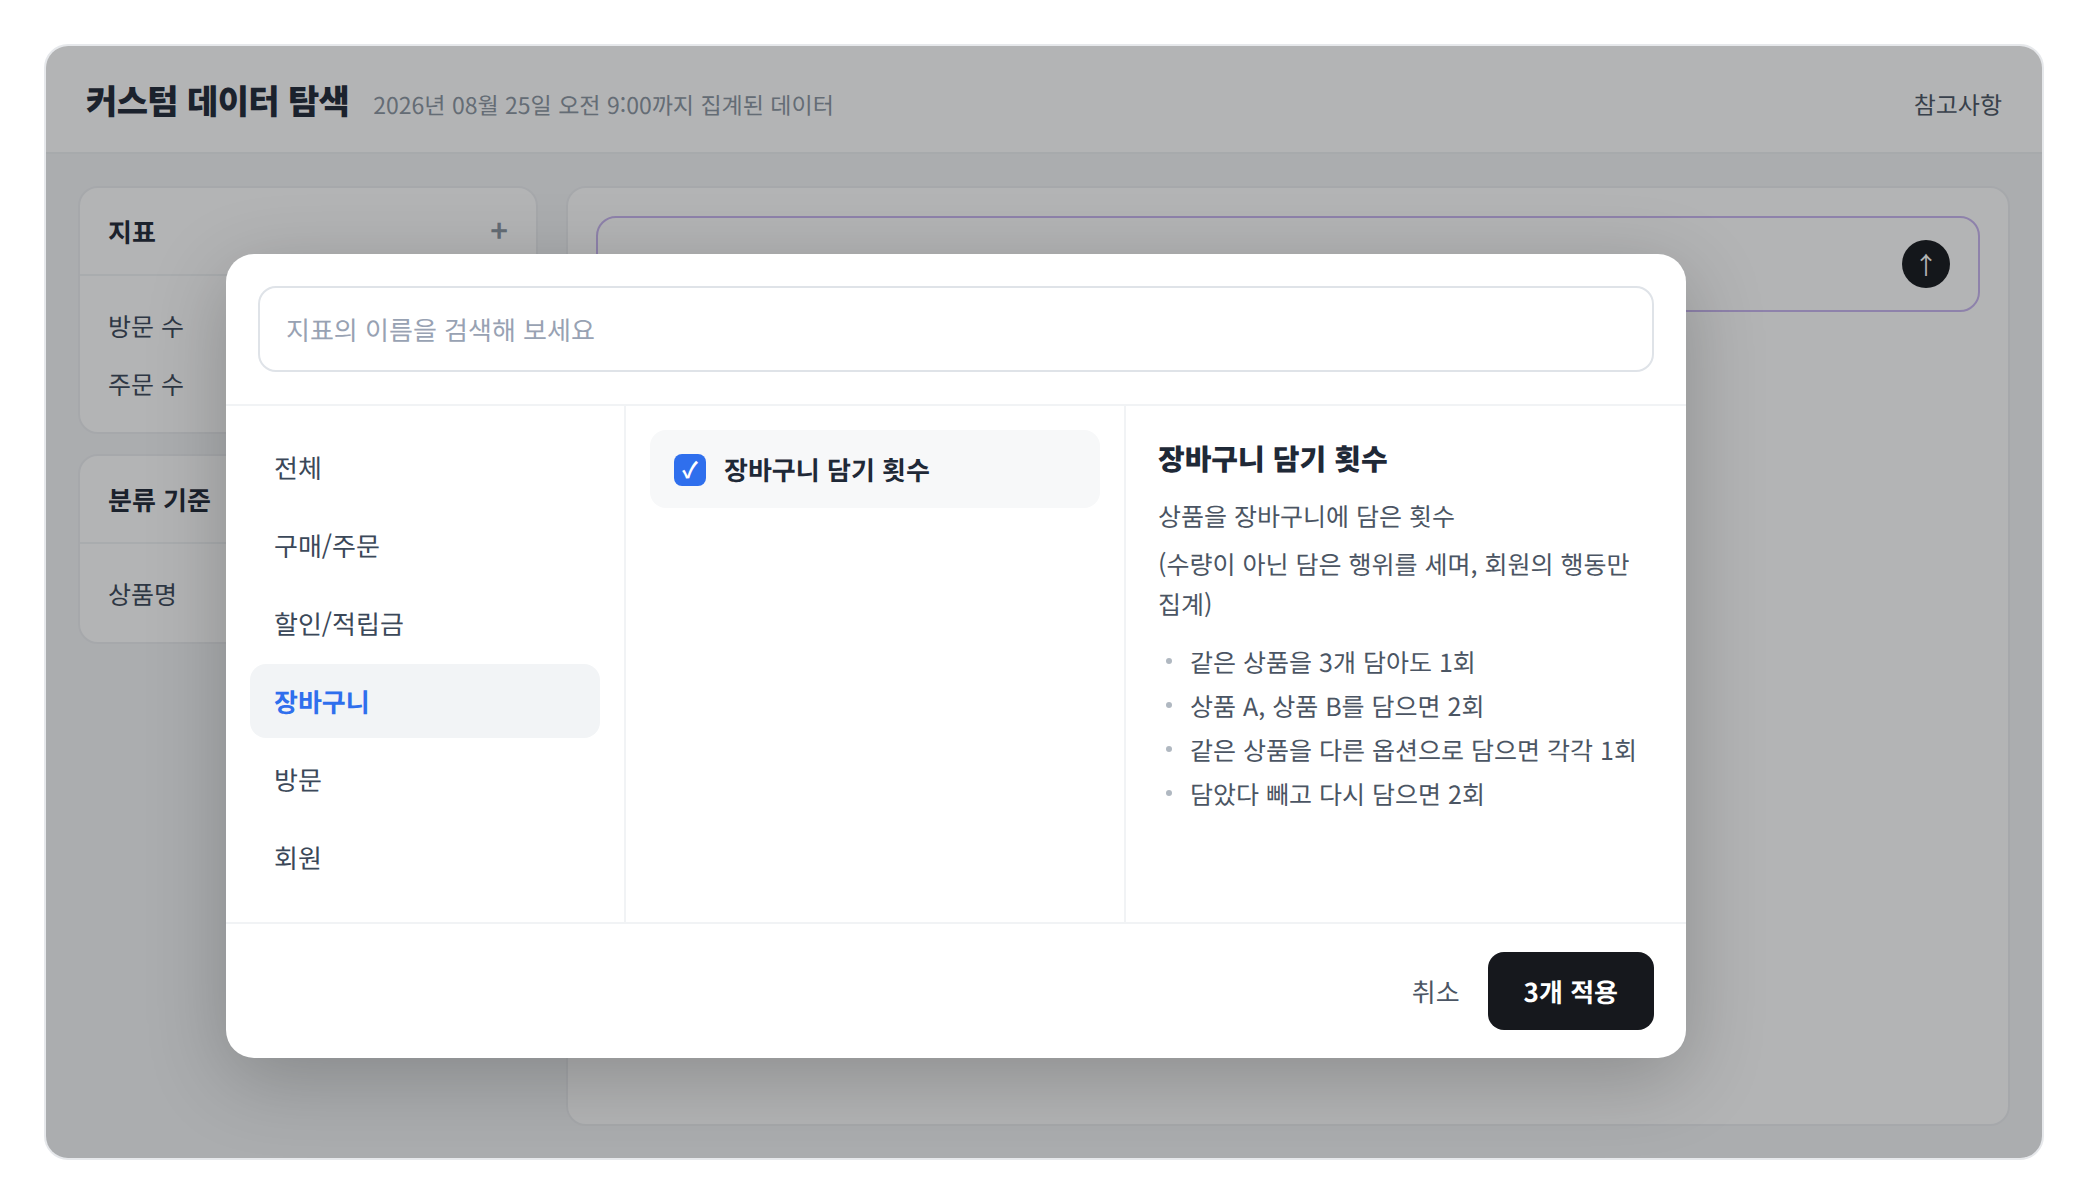Select the 회원 category
The height and width of the screenshot is (1204, 2088).
click(425, 857)
